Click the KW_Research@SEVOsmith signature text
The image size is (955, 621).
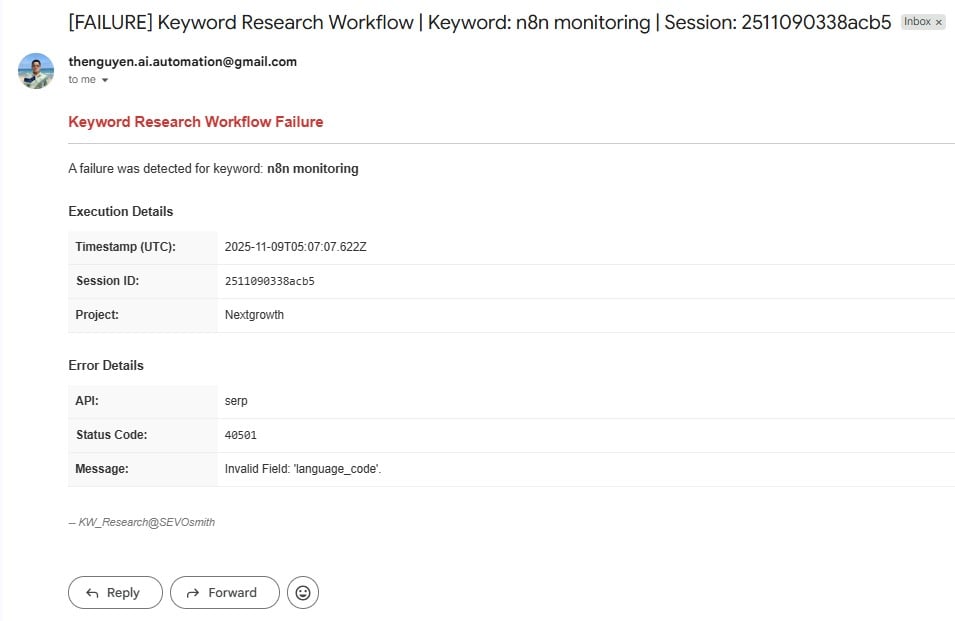[x=146, y=522]
